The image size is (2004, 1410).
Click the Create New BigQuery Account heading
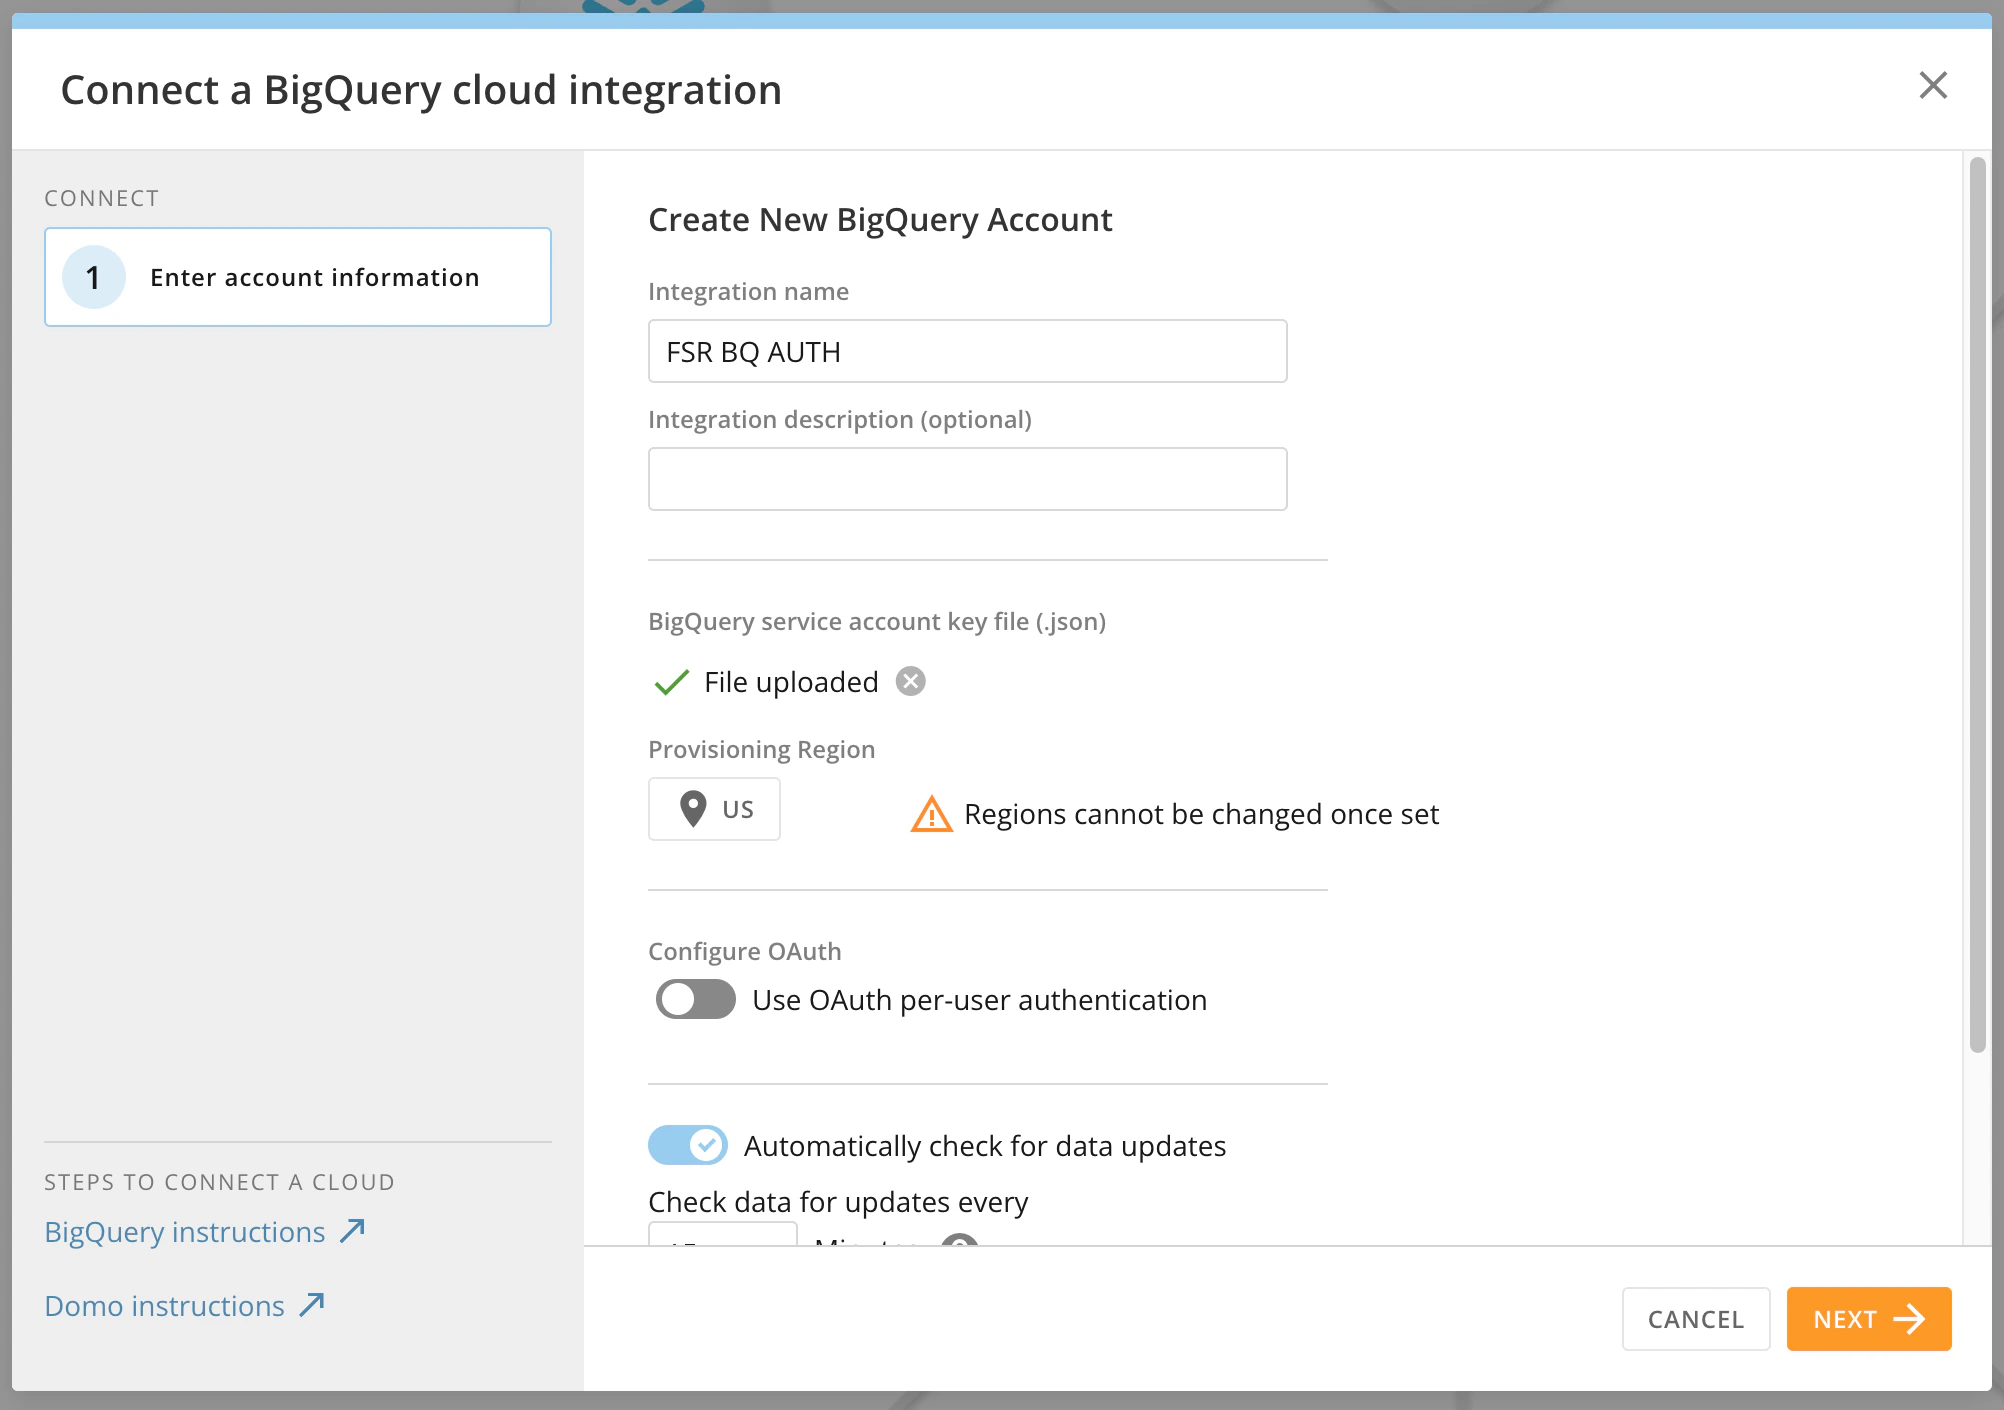[x=880, y=219]
